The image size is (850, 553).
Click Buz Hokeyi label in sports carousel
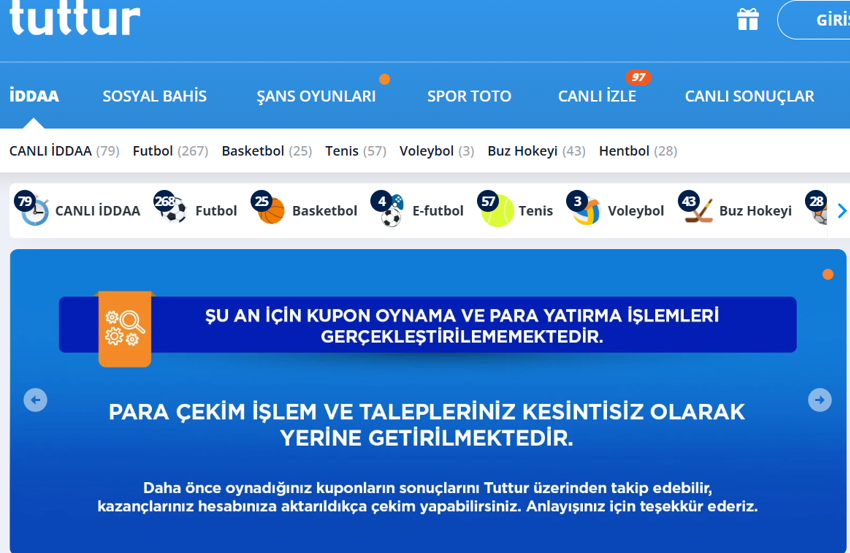coord(755,211)
